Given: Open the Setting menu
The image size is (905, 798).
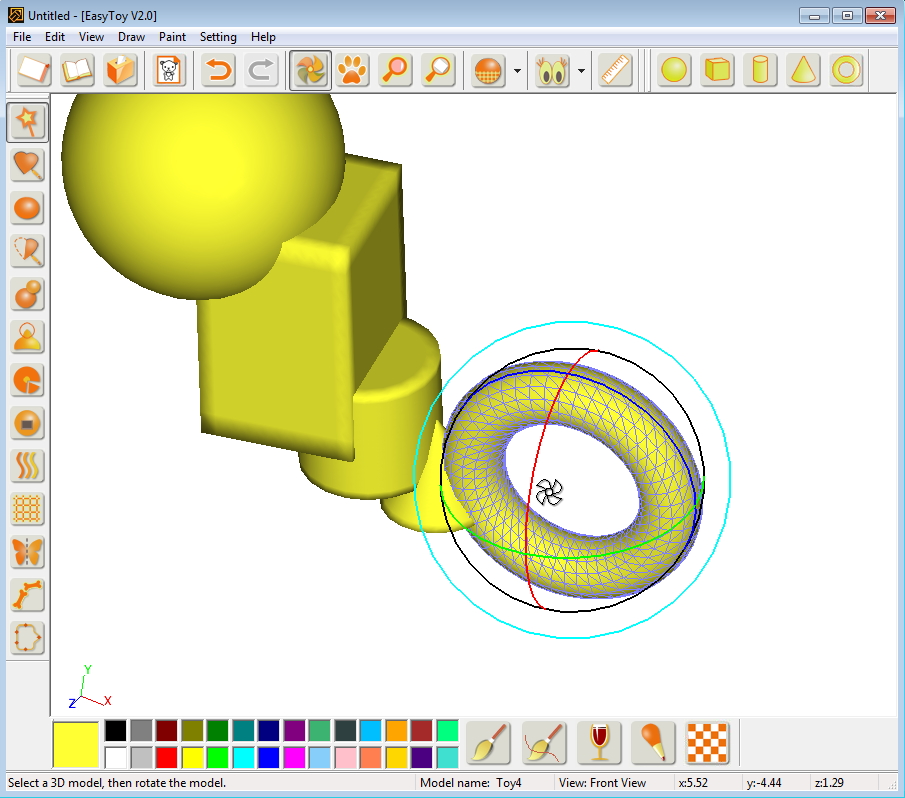Looking at the screenshot, I should [218, 37].
